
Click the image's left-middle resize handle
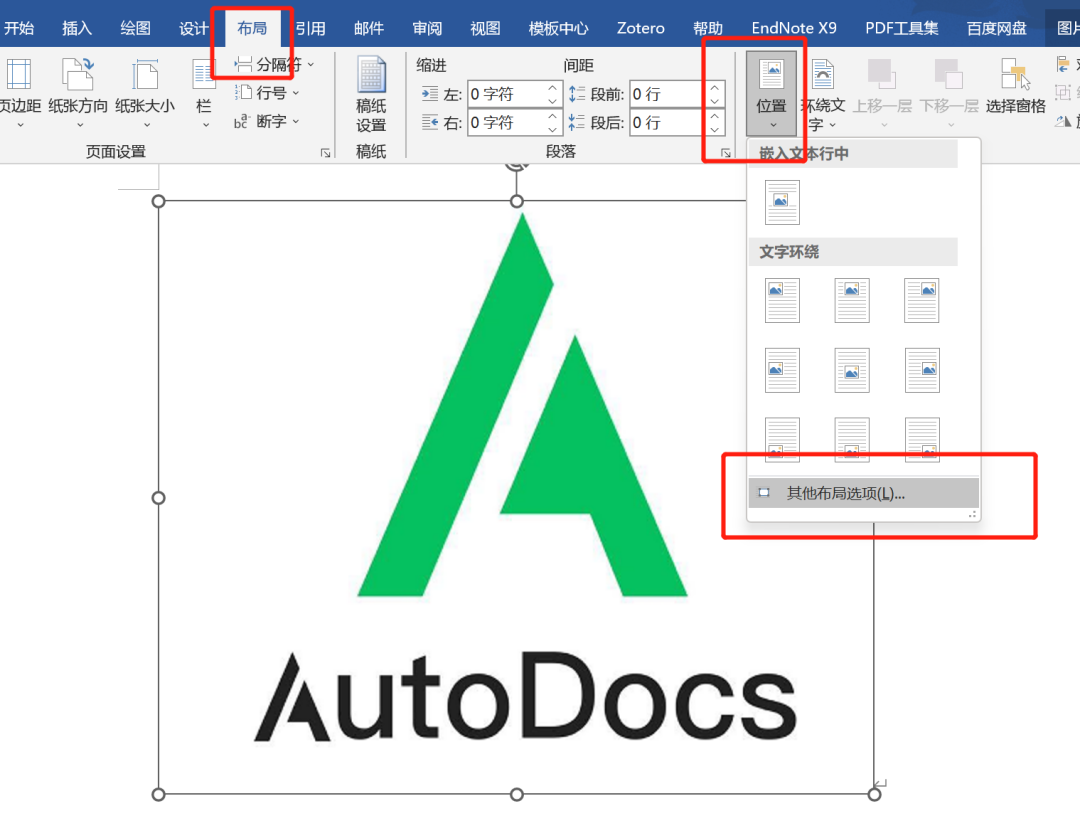tap(158, 498)
